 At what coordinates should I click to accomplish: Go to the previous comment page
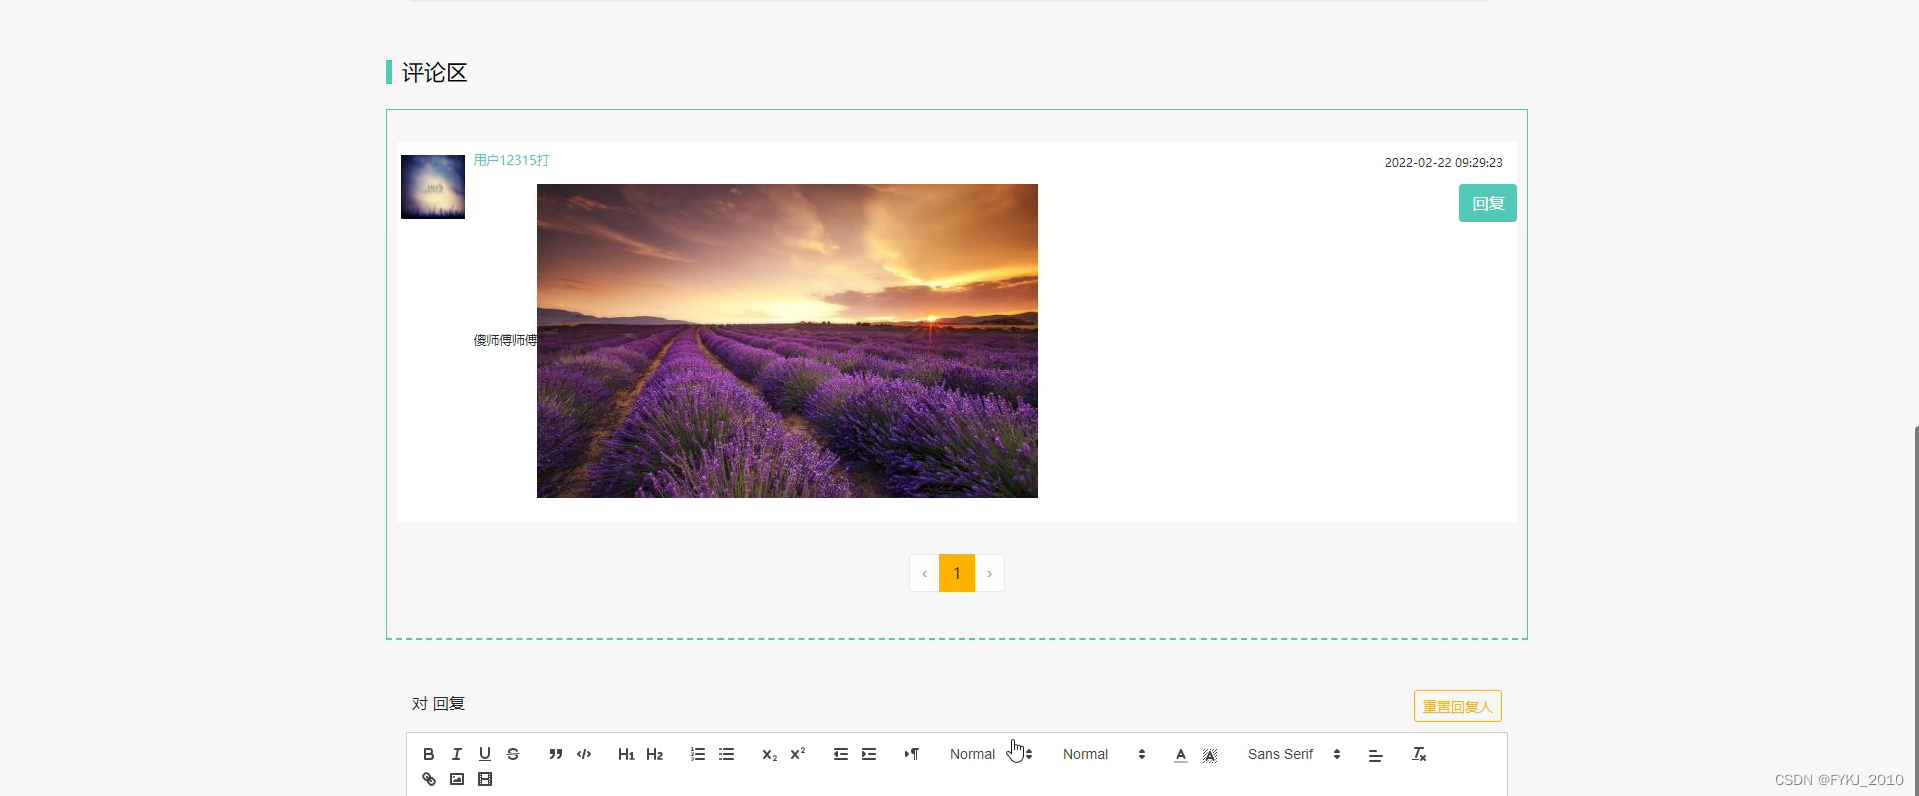pyautogui.click(x=924, y=573)
